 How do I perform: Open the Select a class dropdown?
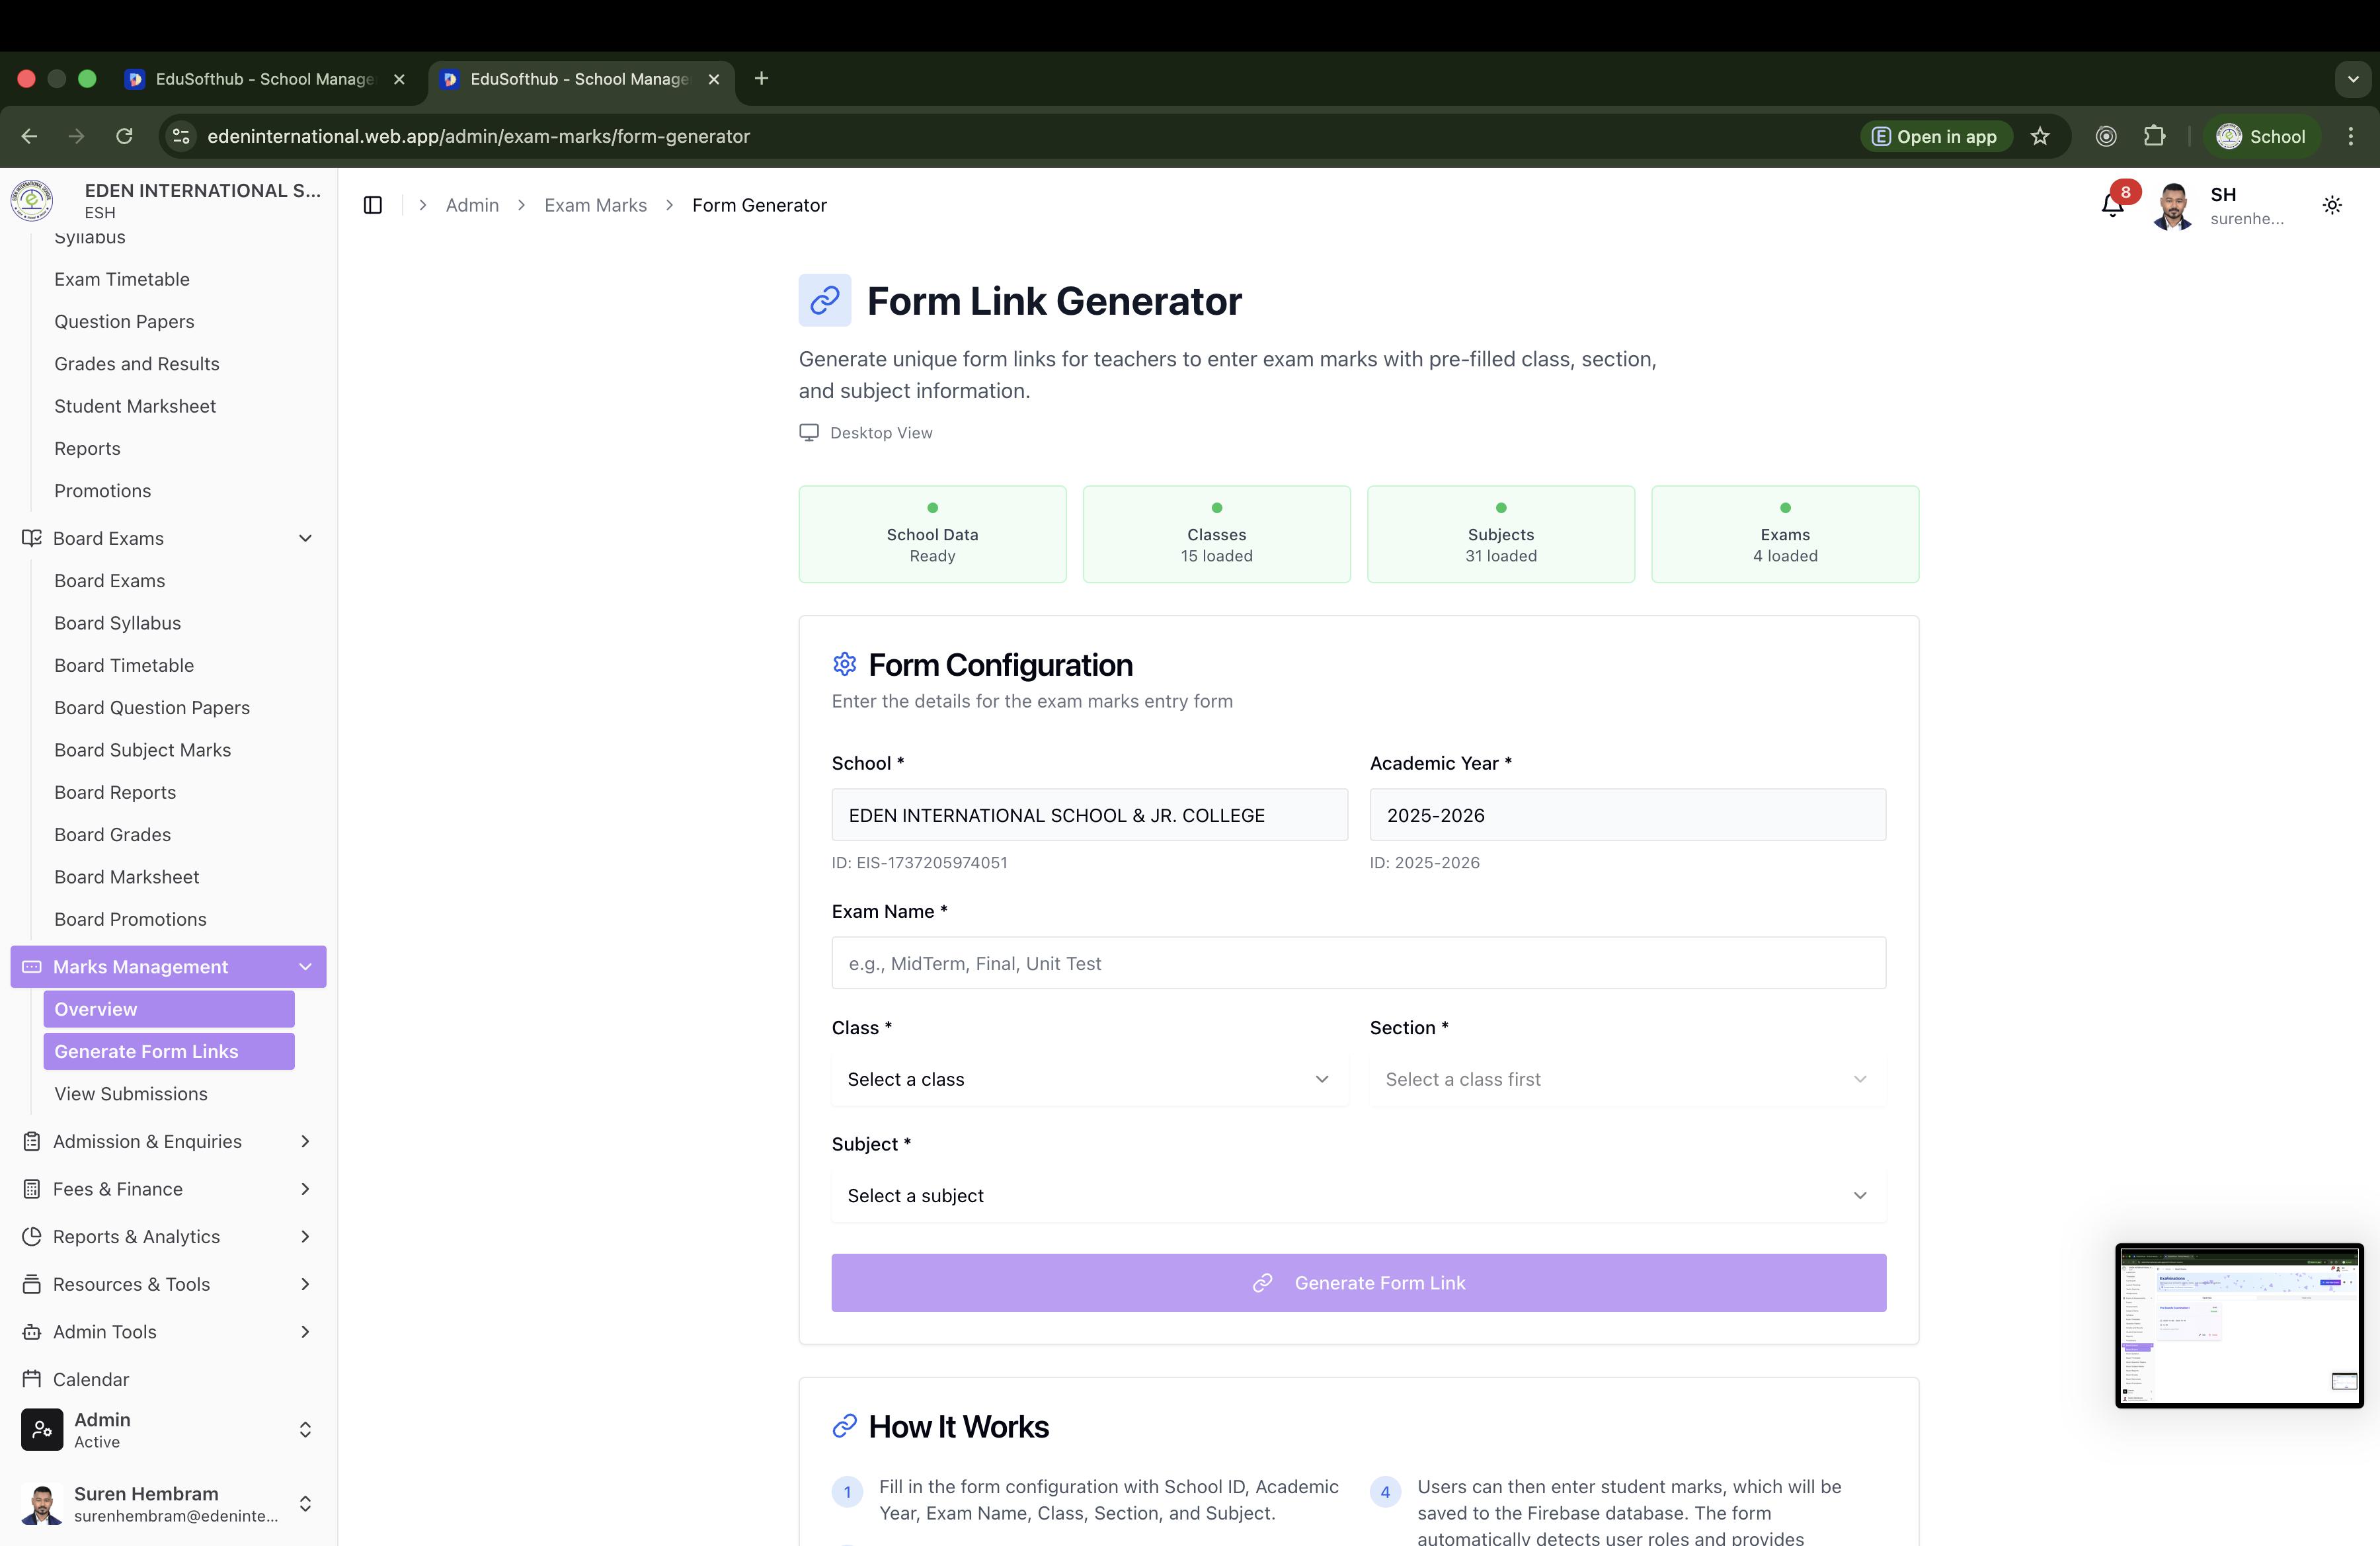point(1088,1079)
